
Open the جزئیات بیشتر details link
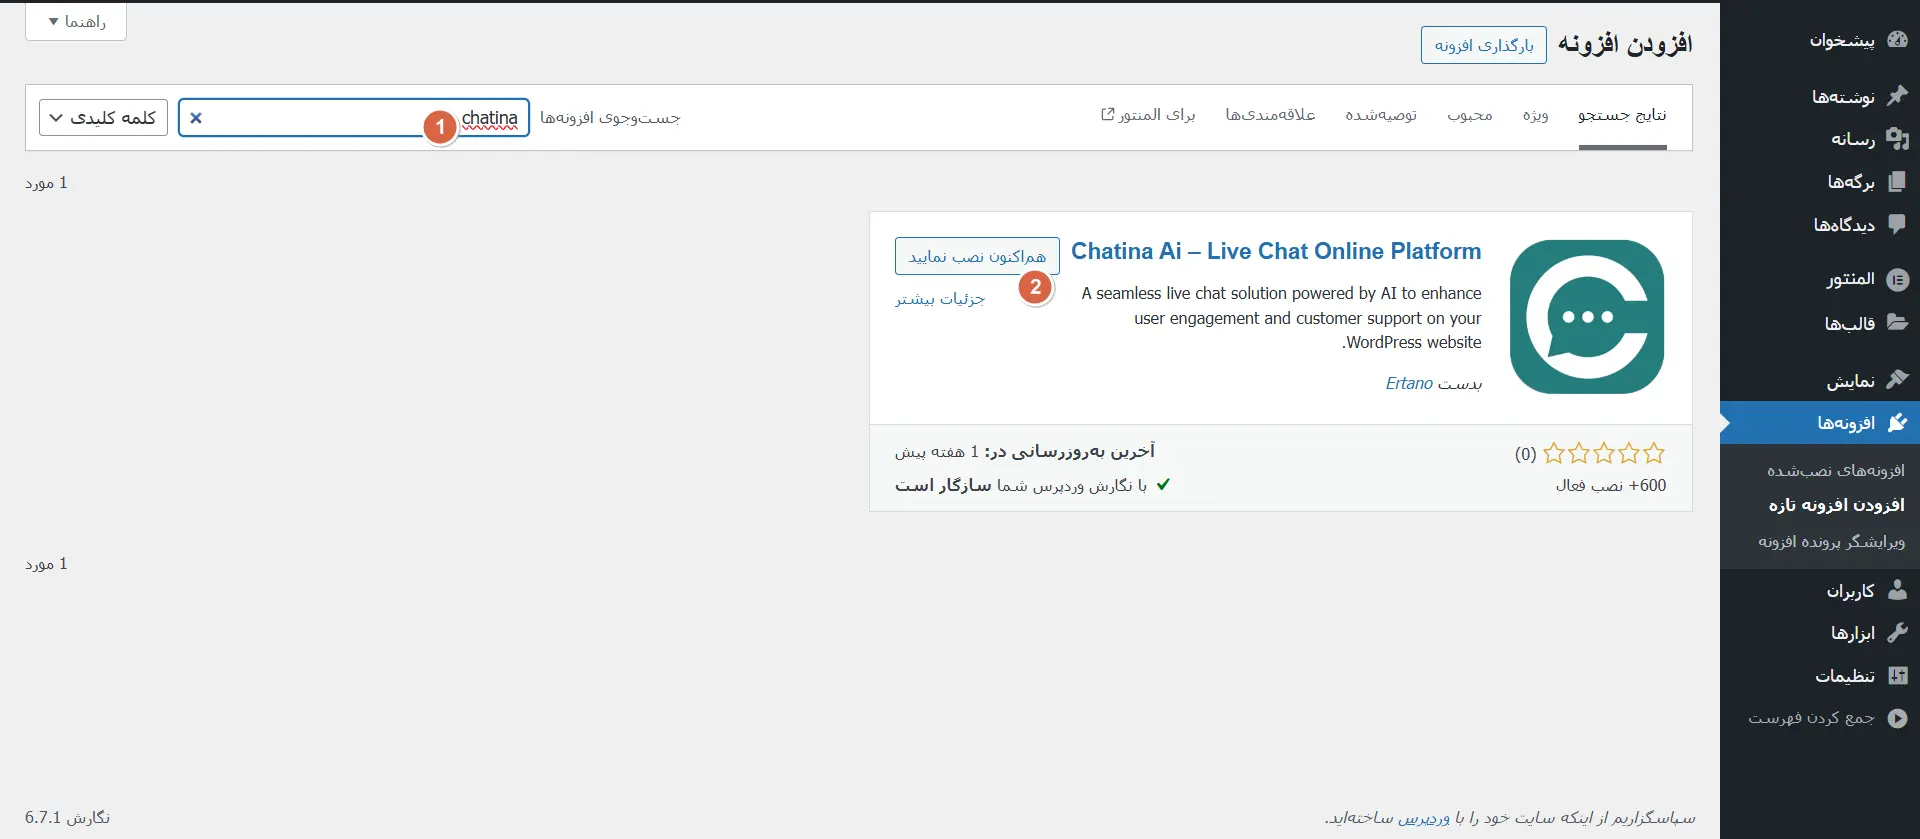(940, 298)
